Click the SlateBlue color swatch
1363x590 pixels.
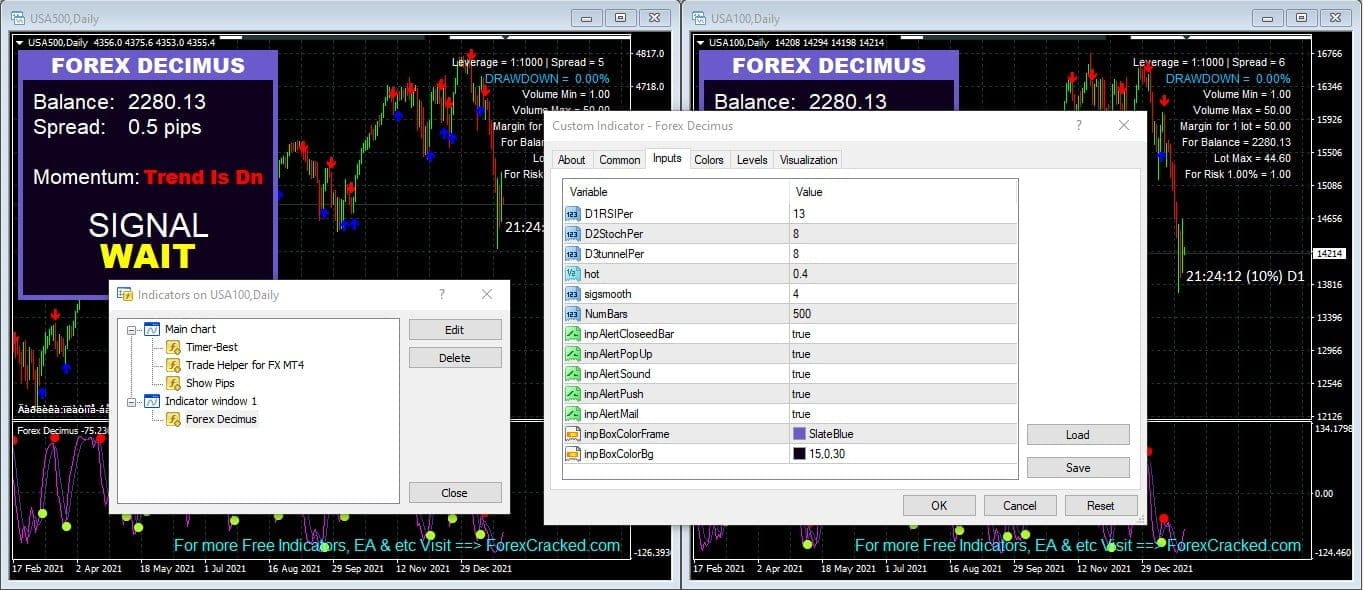click(x=799, y=434)
